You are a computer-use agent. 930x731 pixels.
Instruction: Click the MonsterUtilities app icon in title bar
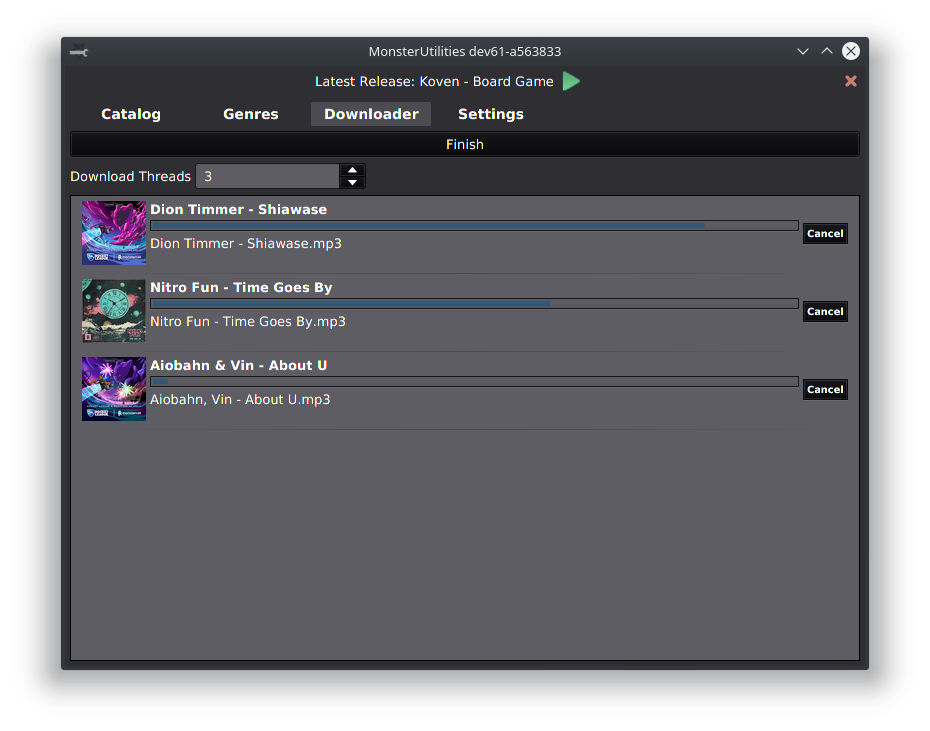[79, 52]
